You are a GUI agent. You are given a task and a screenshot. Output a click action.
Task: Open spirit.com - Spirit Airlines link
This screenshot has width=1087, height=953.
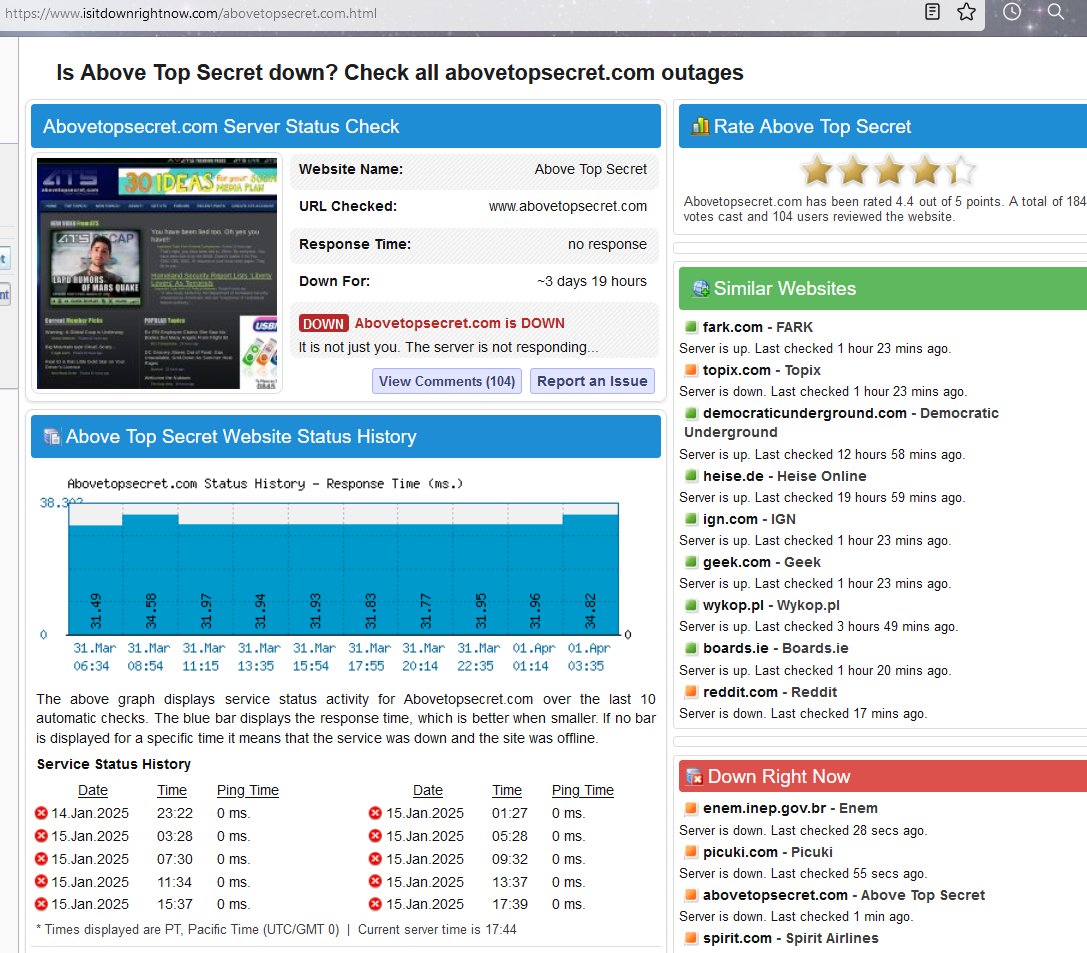791,938
